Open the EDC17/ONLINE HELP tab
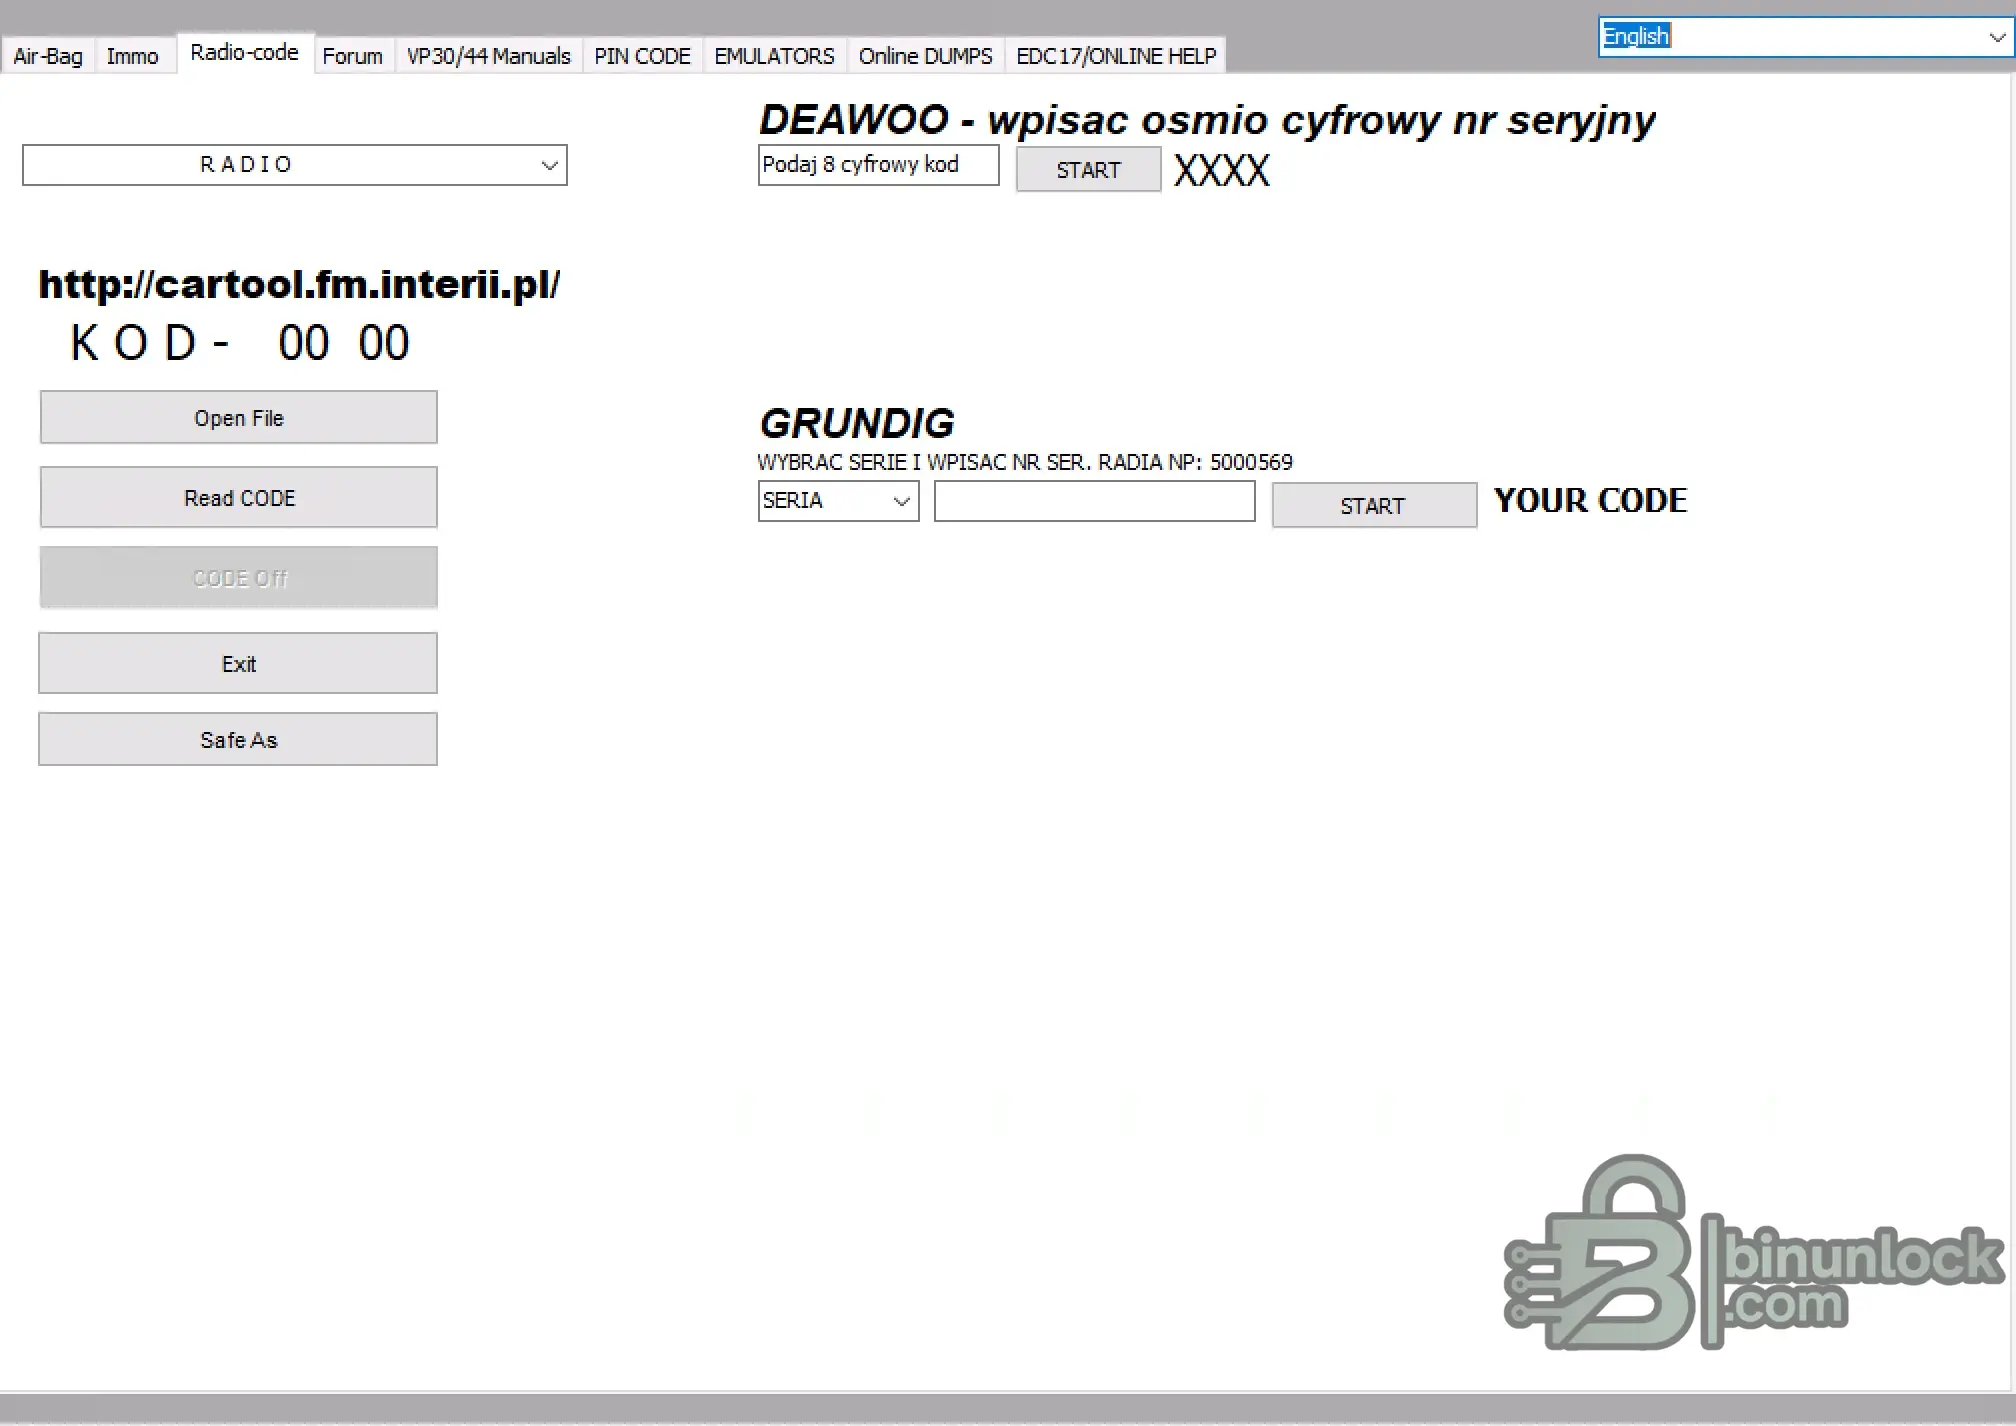 (x=1116, y=56)
